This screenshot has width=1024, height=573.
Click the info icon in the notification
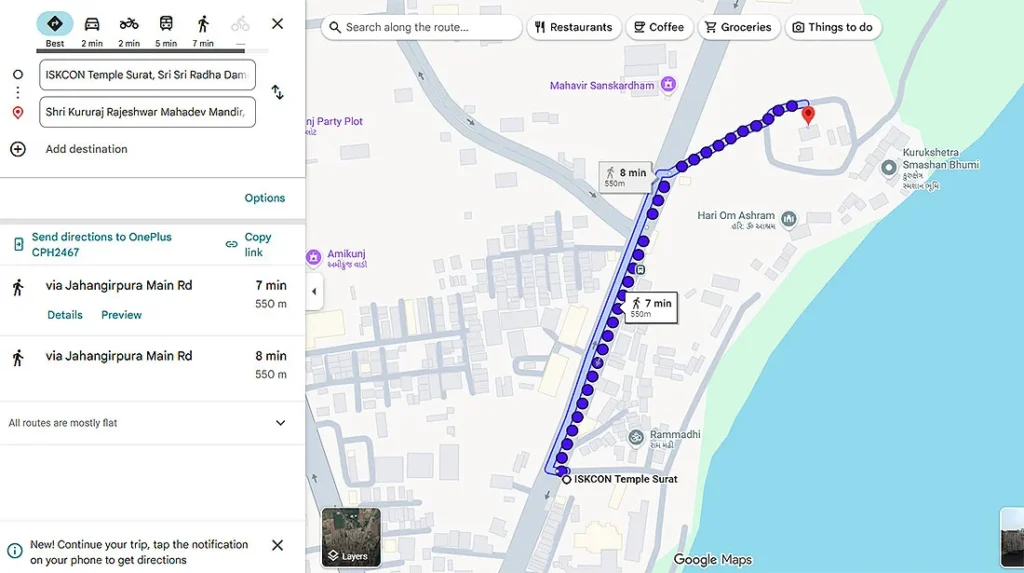coord(14,551)
